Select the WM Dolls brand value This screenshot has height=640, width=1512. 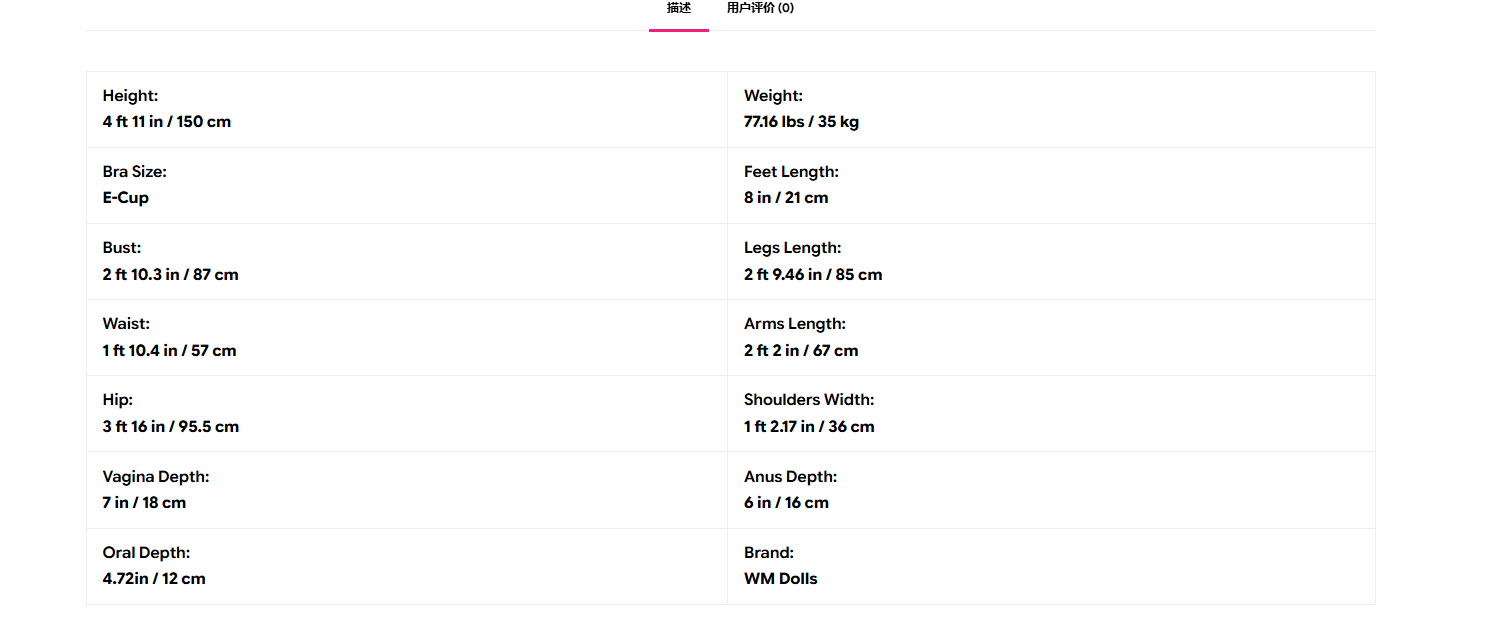pyautogui.click(x=781, y=579)
